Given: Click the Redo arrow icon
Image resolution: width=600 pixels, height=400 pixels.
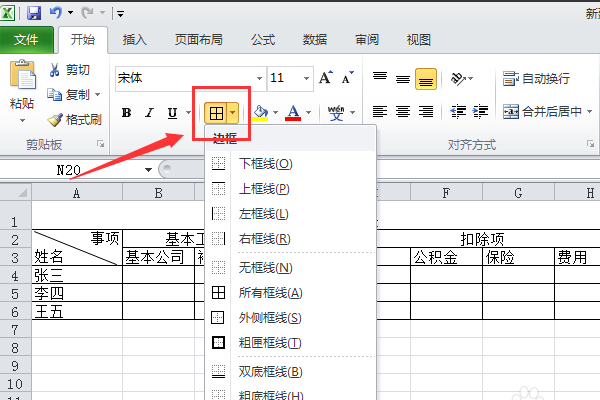Looking at the screenshot, I should (x=88, y=13).
